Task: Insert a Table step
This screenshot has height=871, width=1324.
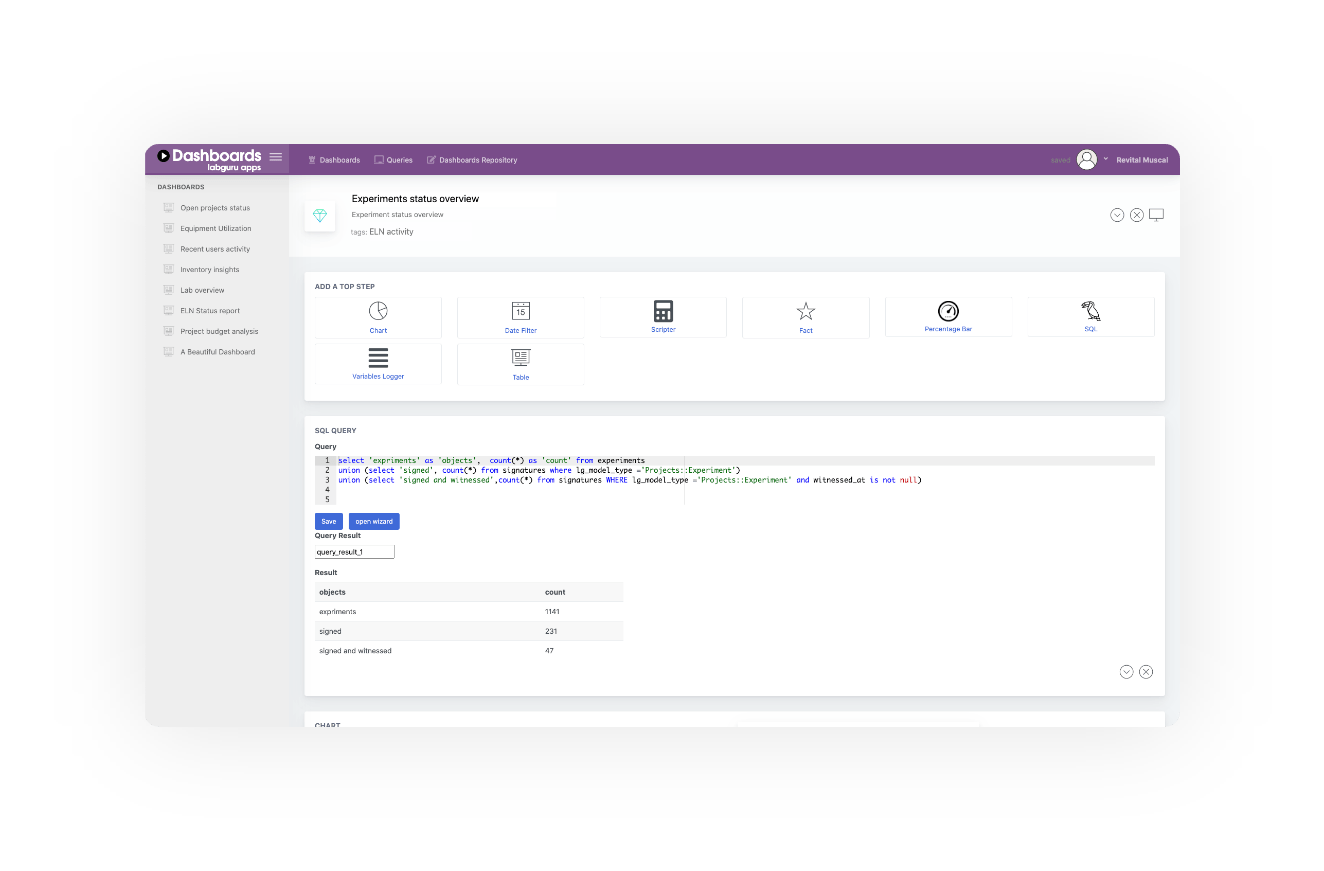Action: coord(520,359)
